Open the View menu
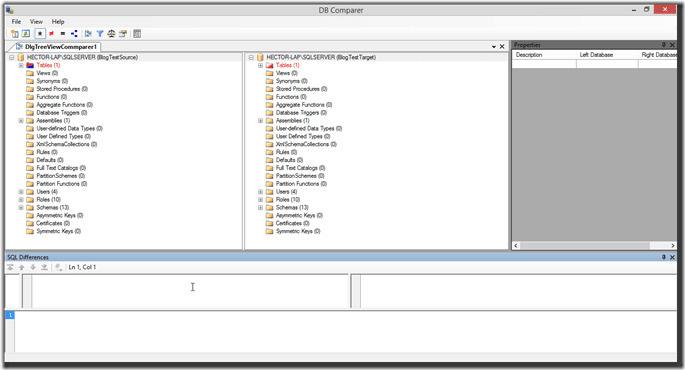The width and height of the screenshot is (685, 370). [x=36, y=21]
